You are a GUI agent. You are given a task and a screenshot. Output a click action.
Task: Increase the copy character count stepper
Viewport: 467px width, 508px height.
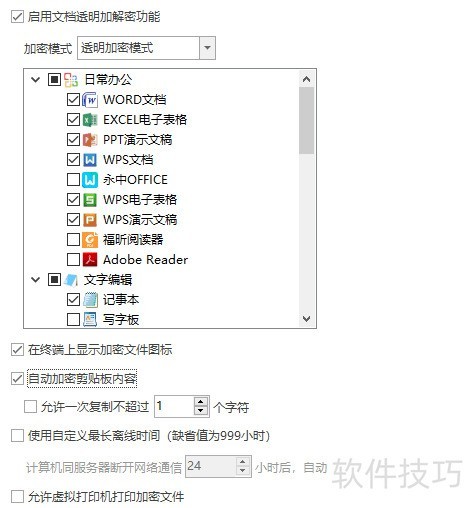point(201,402)
